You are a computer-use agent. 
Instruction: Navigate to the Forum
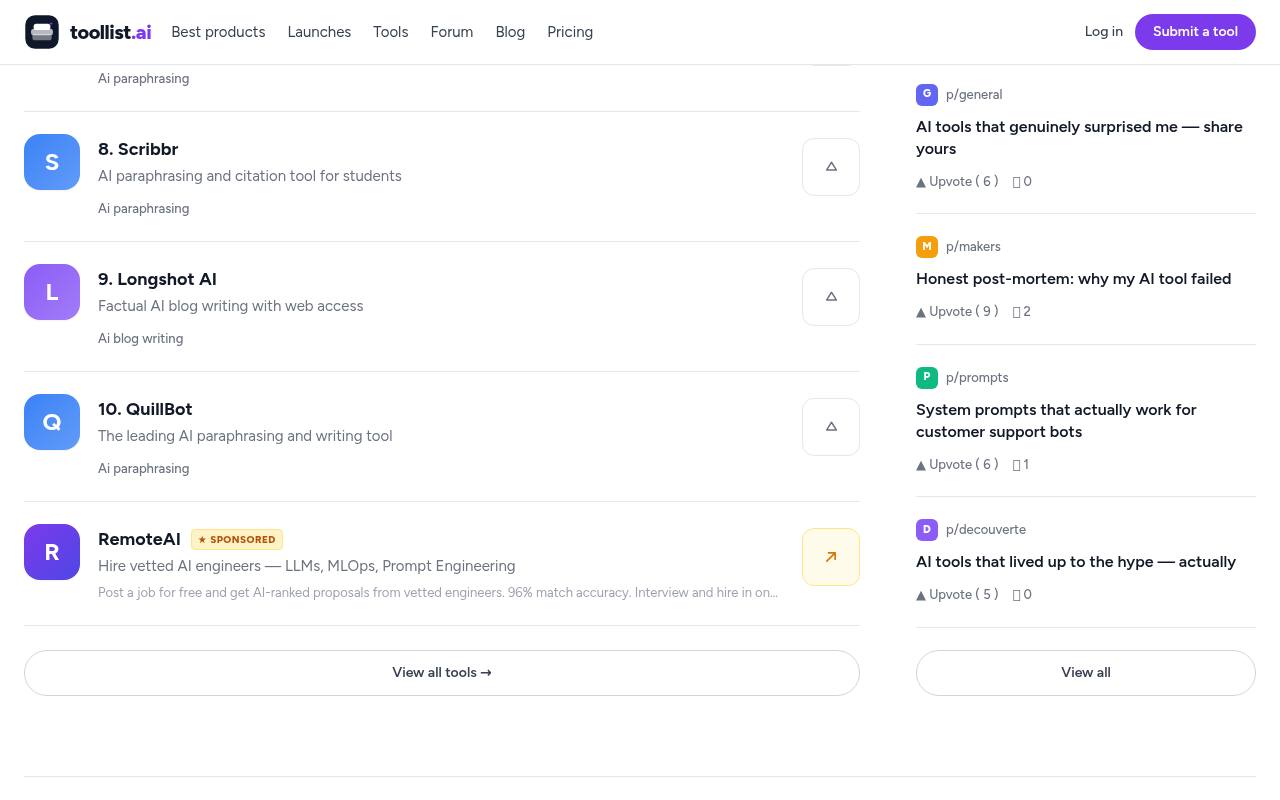(x=452, y=32)
